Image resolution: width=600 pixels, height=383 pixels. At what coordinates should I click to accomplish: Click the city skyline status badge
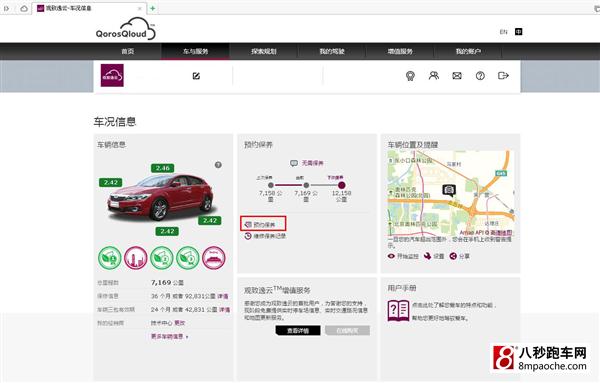pos(135,258)
